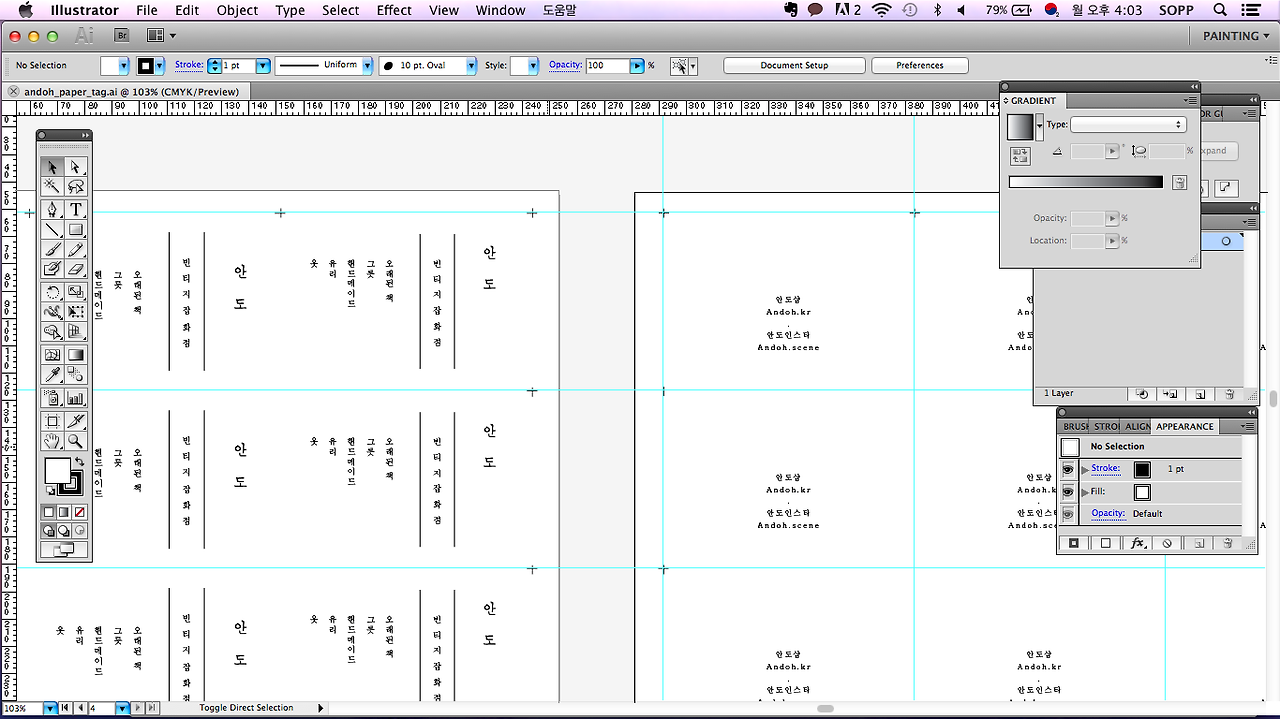Toggle Opacity visibility eye in Appearance panel
This screenshot has width=1280, height=719.
point(1068,514)
